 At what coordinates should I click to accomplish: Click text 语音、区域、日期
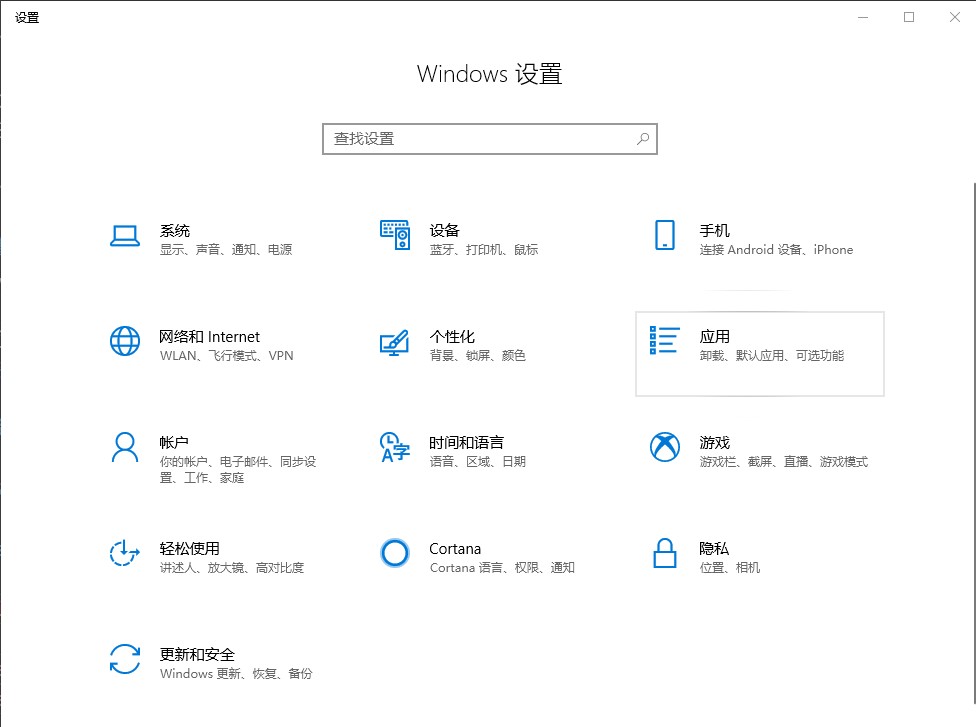point(477,461)
